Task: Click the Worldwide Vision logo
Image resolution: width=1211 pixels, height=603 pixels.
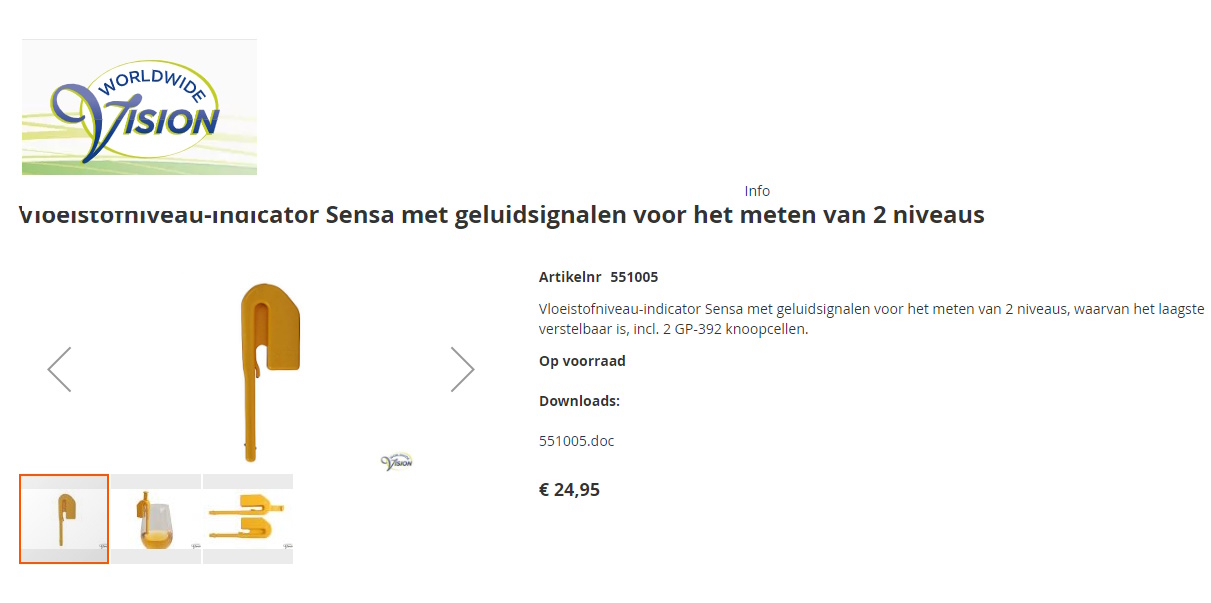Action: click(138, 106)
